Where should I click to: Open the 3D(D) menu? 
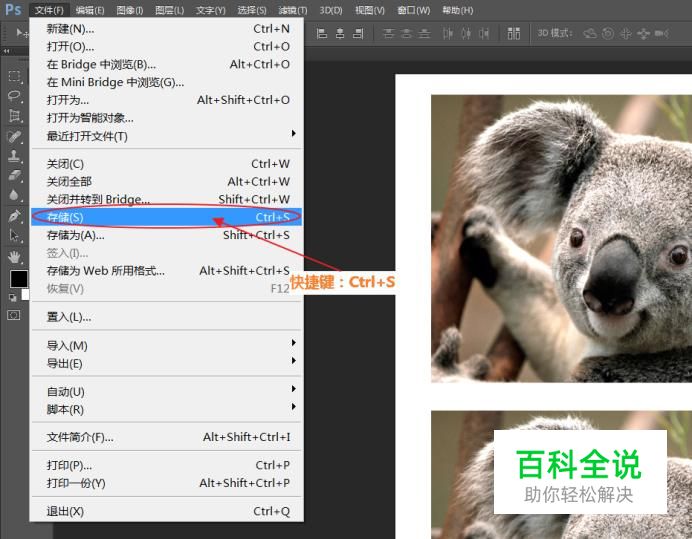331,10
